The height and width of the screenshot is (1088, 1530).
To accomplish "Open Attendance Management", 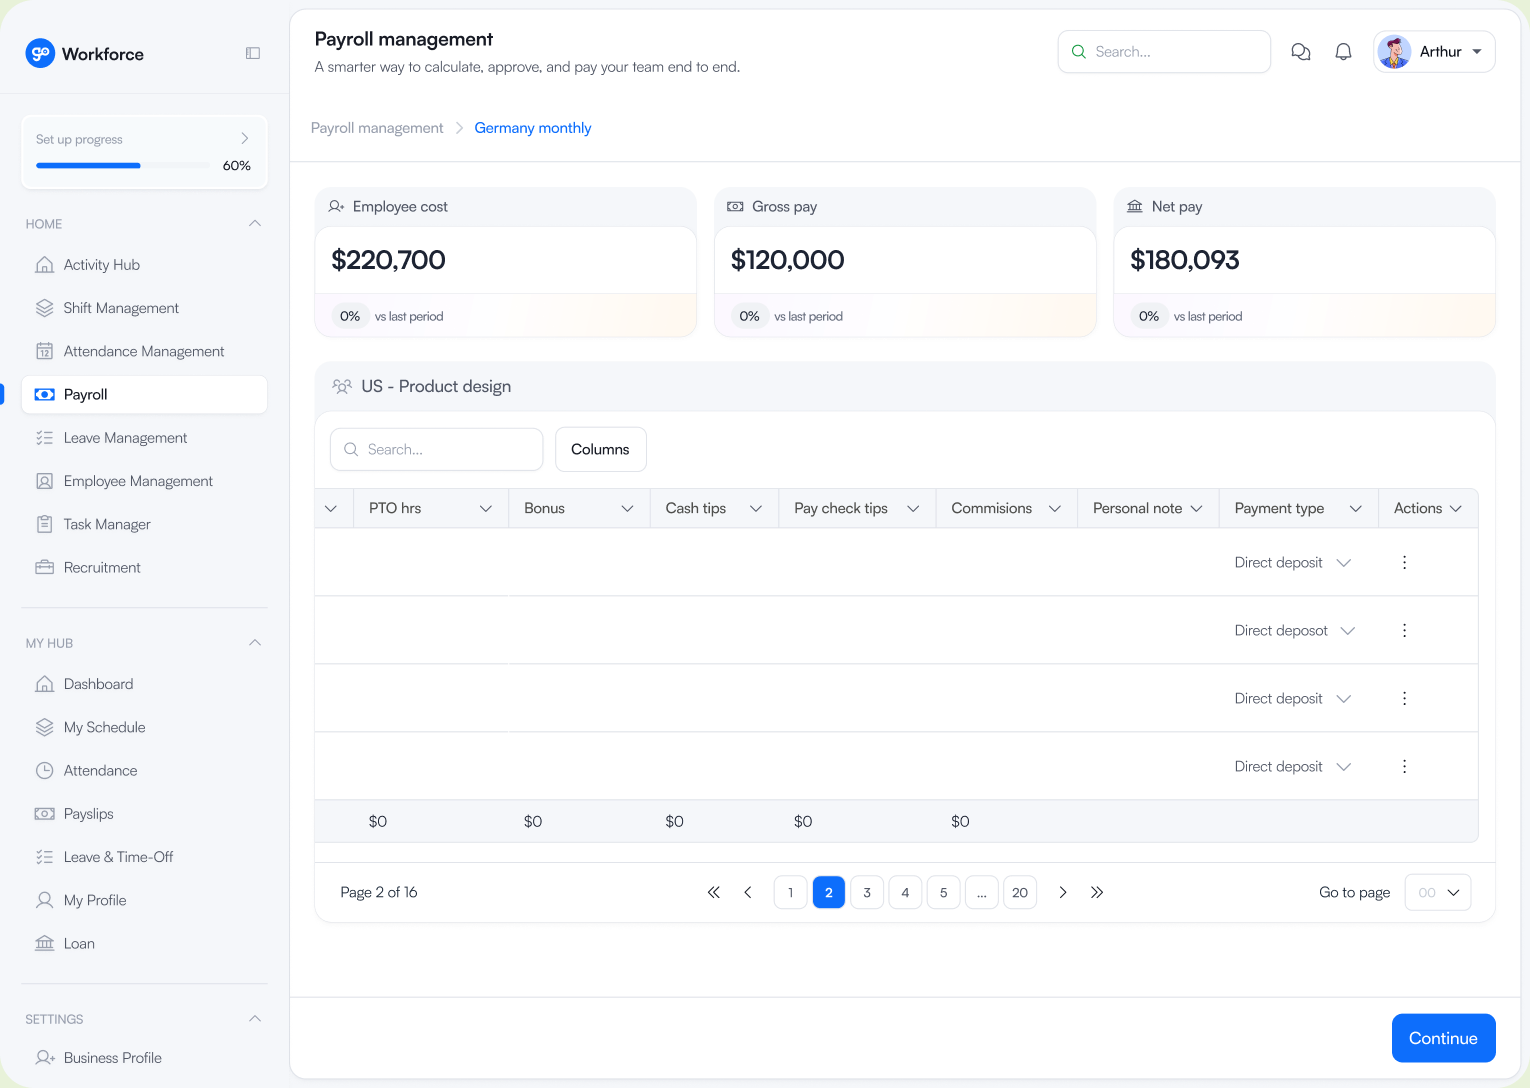I will (144, 351).
